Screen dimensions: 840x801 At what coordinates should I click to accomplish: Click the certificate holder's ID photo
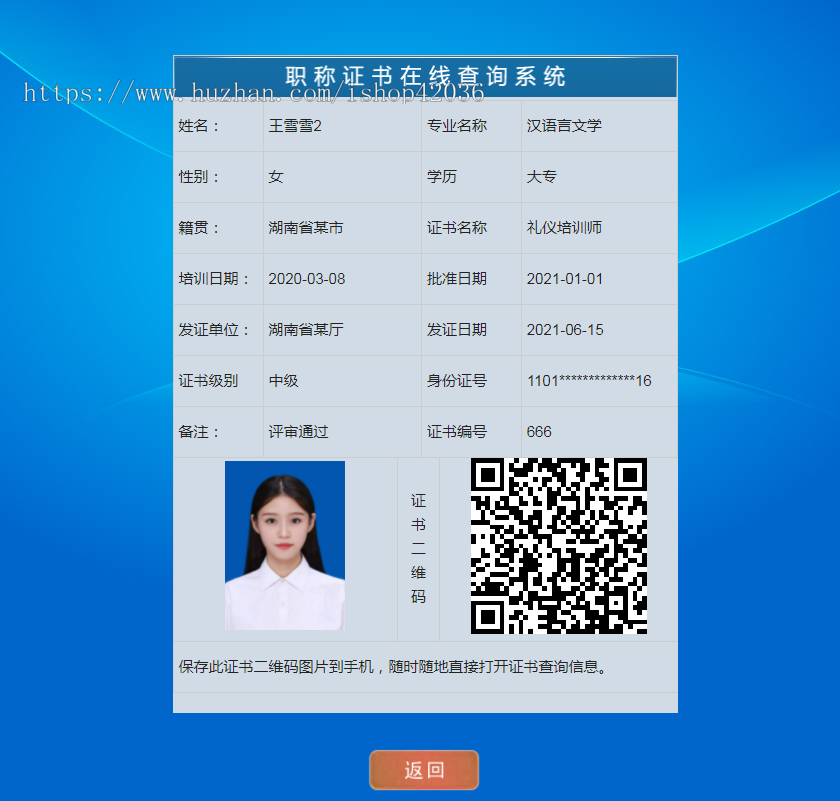[x=285, y=546]
